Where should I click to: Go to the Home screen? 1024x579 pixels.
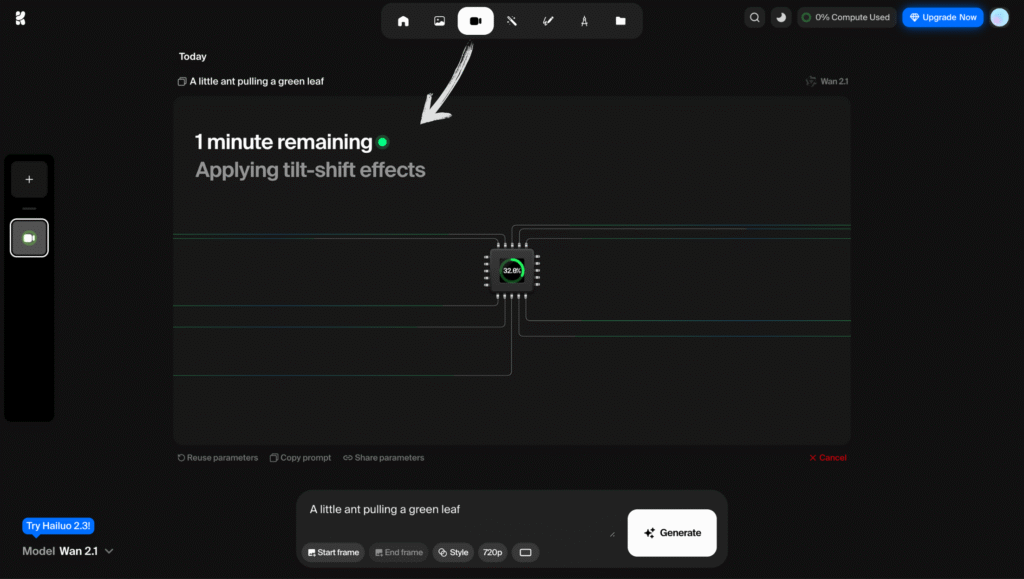(403, 19)
